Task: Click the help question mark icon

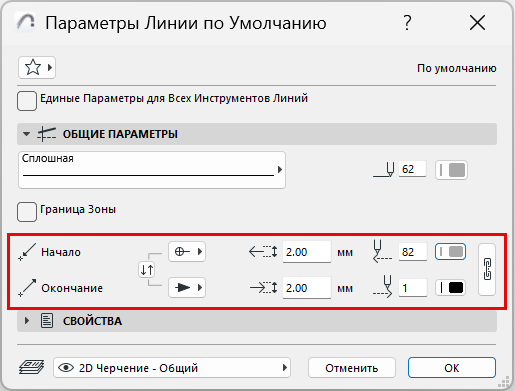Action: 407,23
